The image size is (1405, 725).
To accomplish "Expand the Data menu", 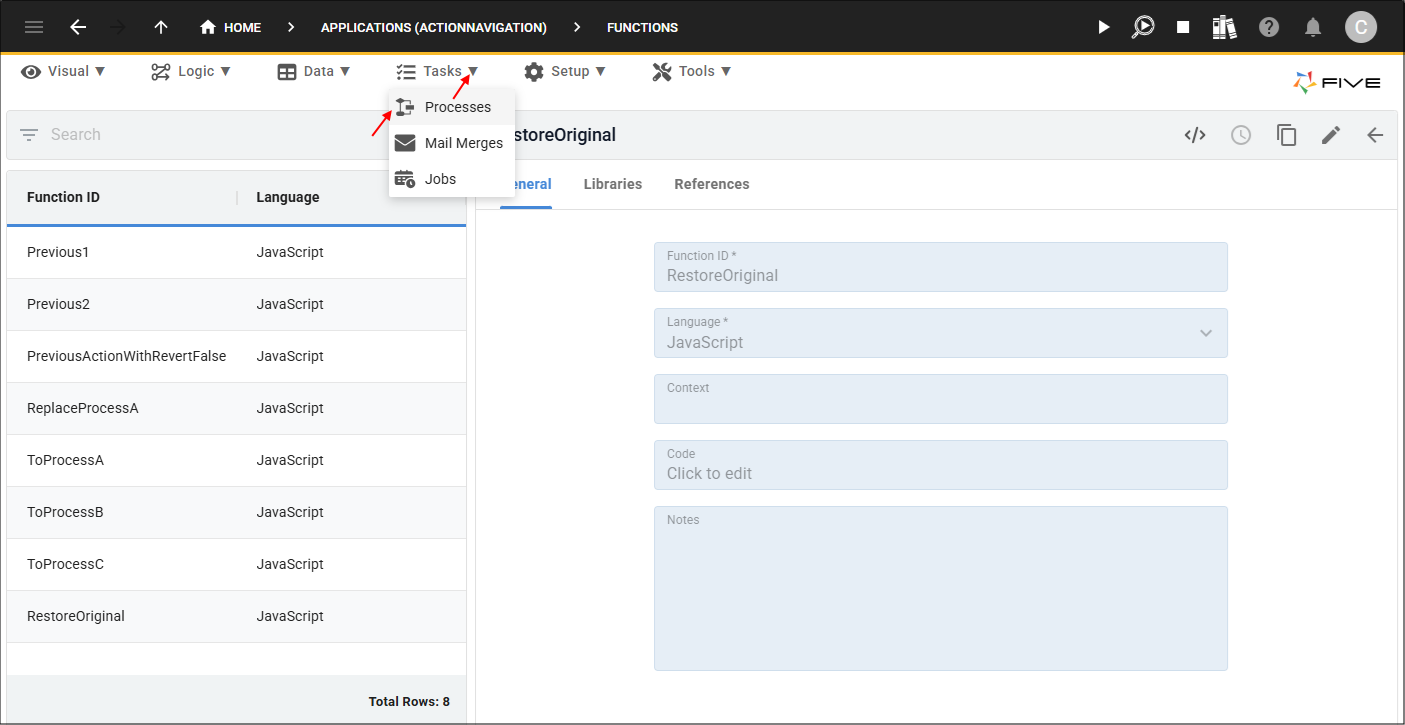I will click(x=314, y=71).
